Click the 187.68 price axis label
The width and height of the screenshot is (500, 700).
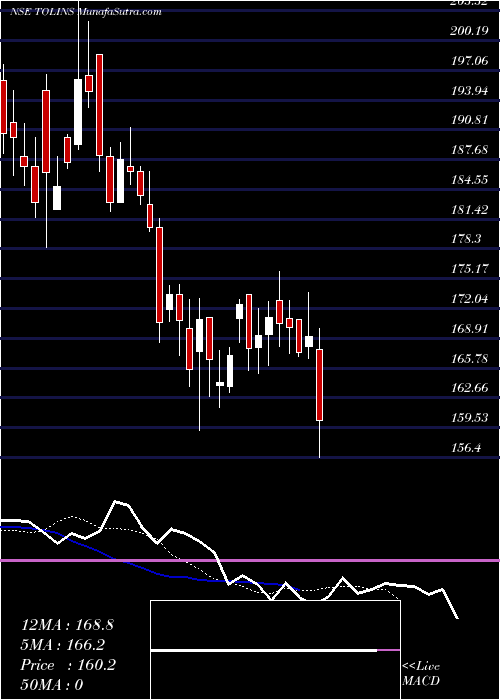pos(470,150)
